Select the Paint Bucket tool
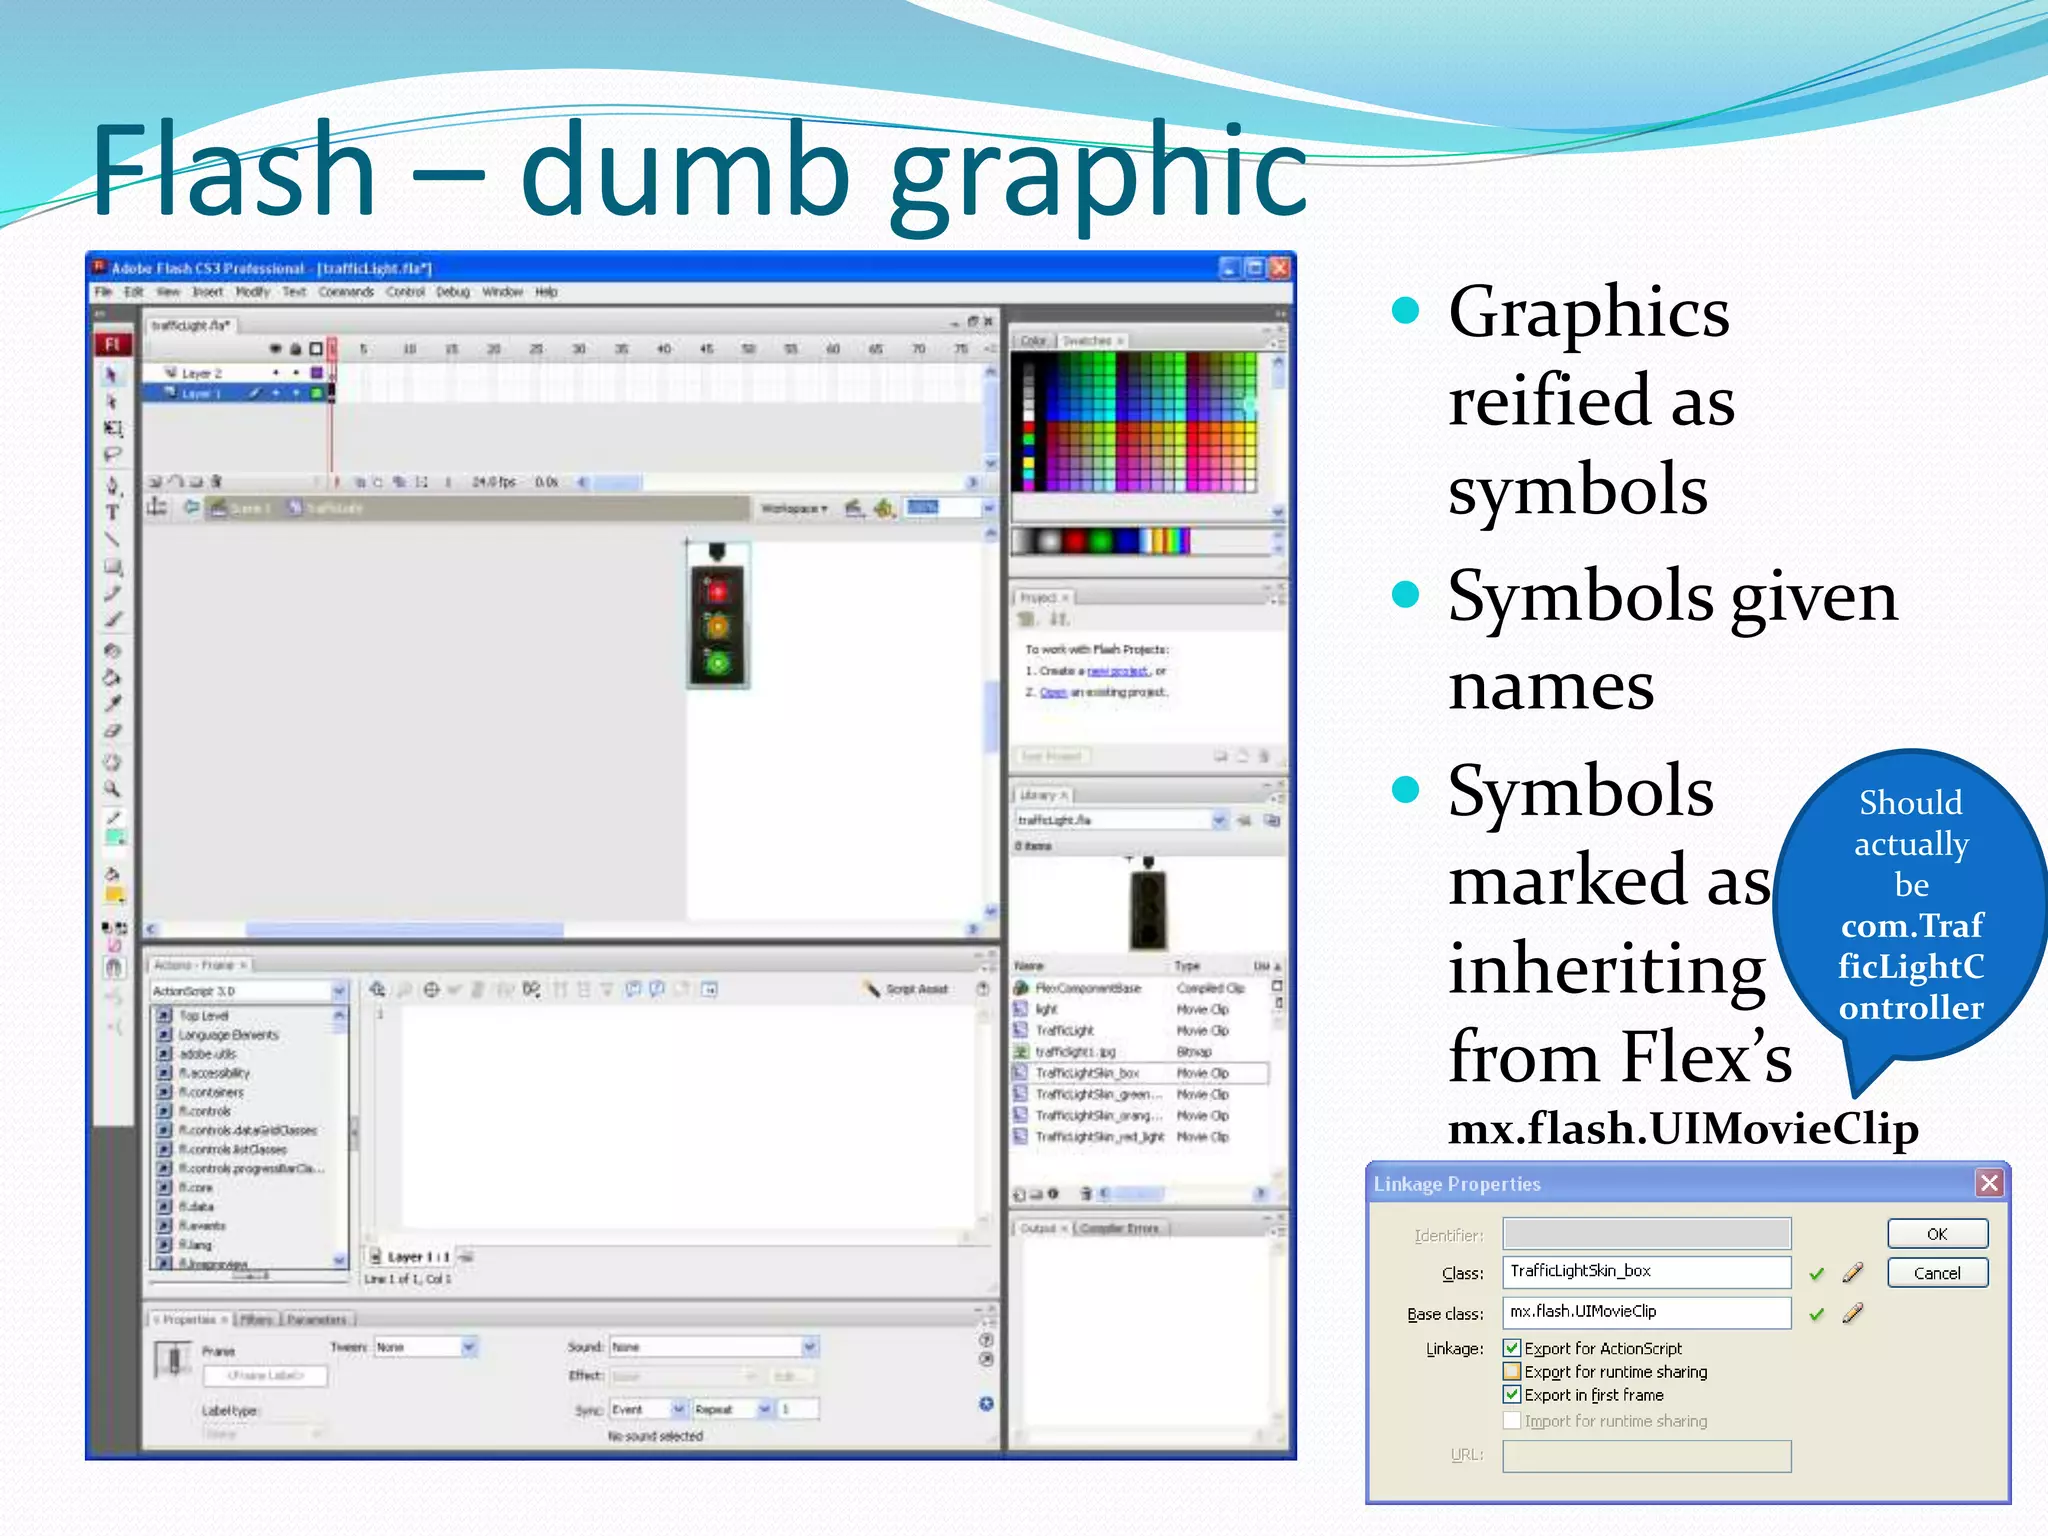 (112, 677)
